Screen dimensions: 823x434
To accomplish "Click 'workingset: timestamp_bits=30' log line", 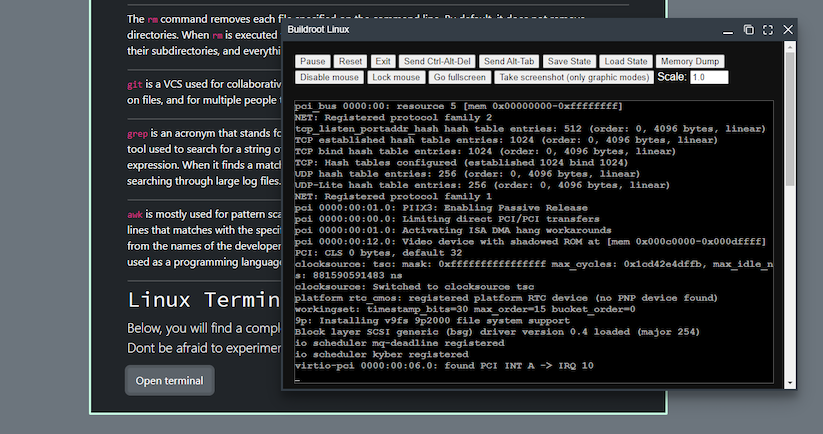I will pos(465,309).
